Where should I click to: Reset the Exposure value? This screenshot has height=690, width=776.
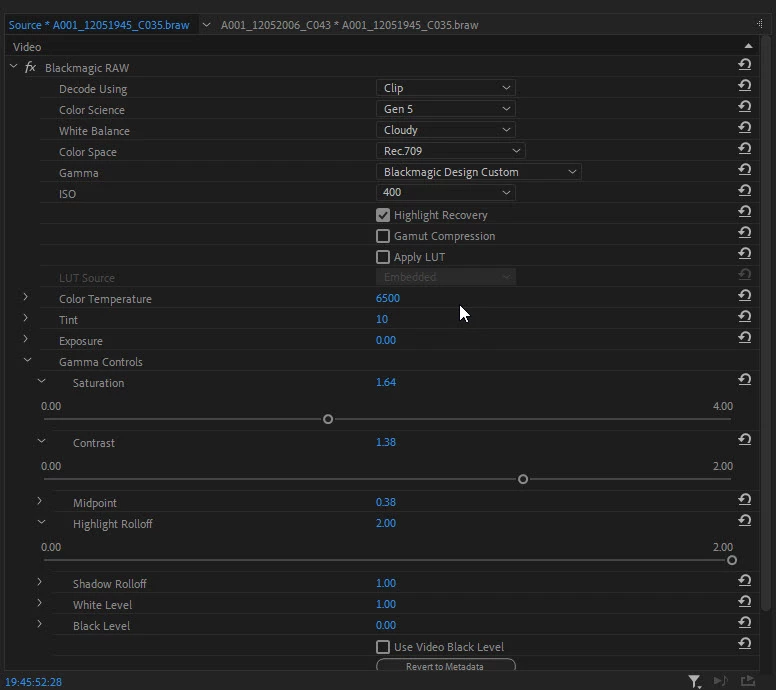[744, 338]
